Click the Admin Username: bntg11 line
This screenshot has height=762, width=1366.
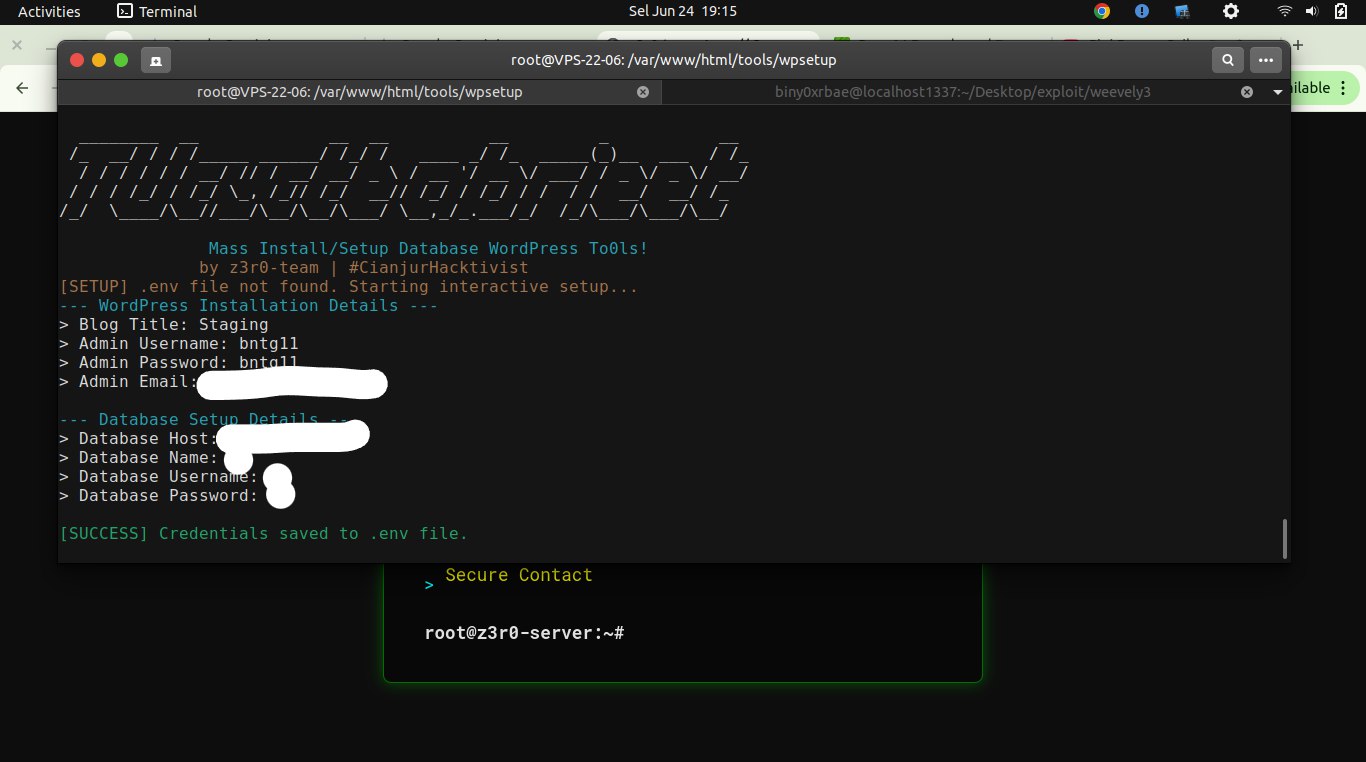(x=179, y=344)
